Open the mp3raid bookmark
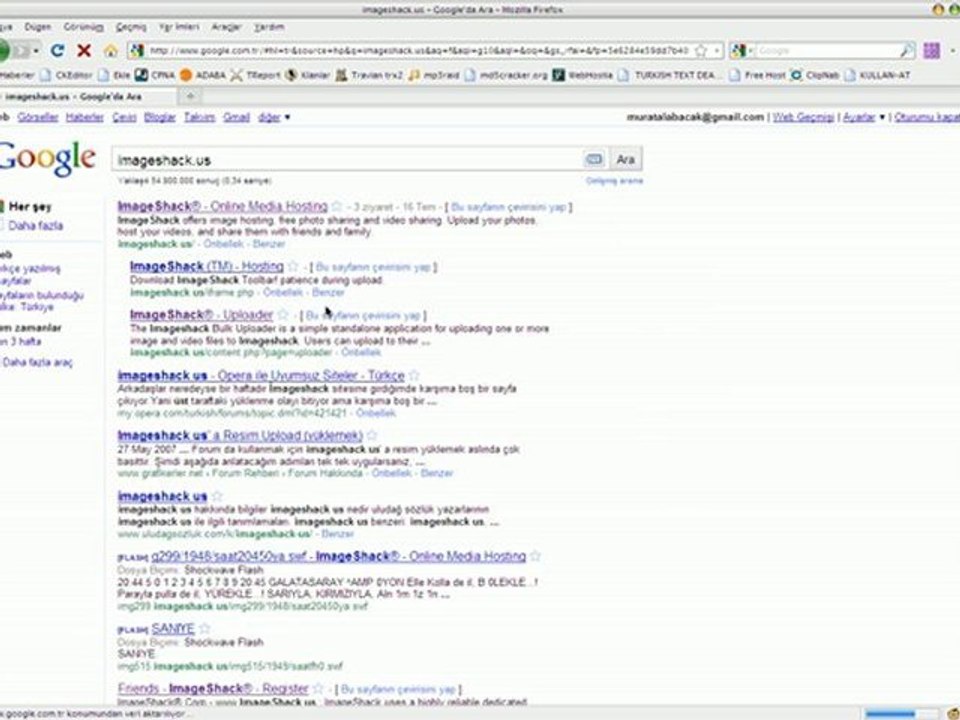Screen dimensions: 960x720 click(433, 75)
